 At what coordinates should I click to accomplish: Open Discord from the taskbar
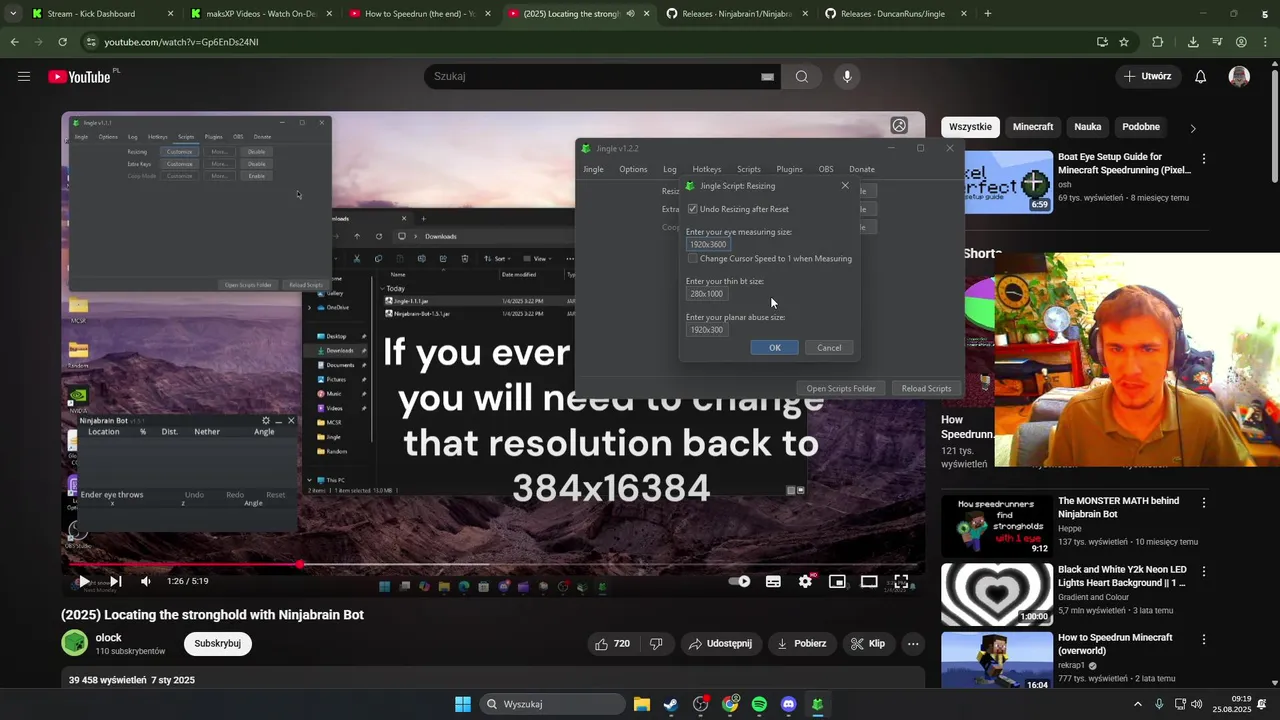pyautogui.click(x=788, y=704)
